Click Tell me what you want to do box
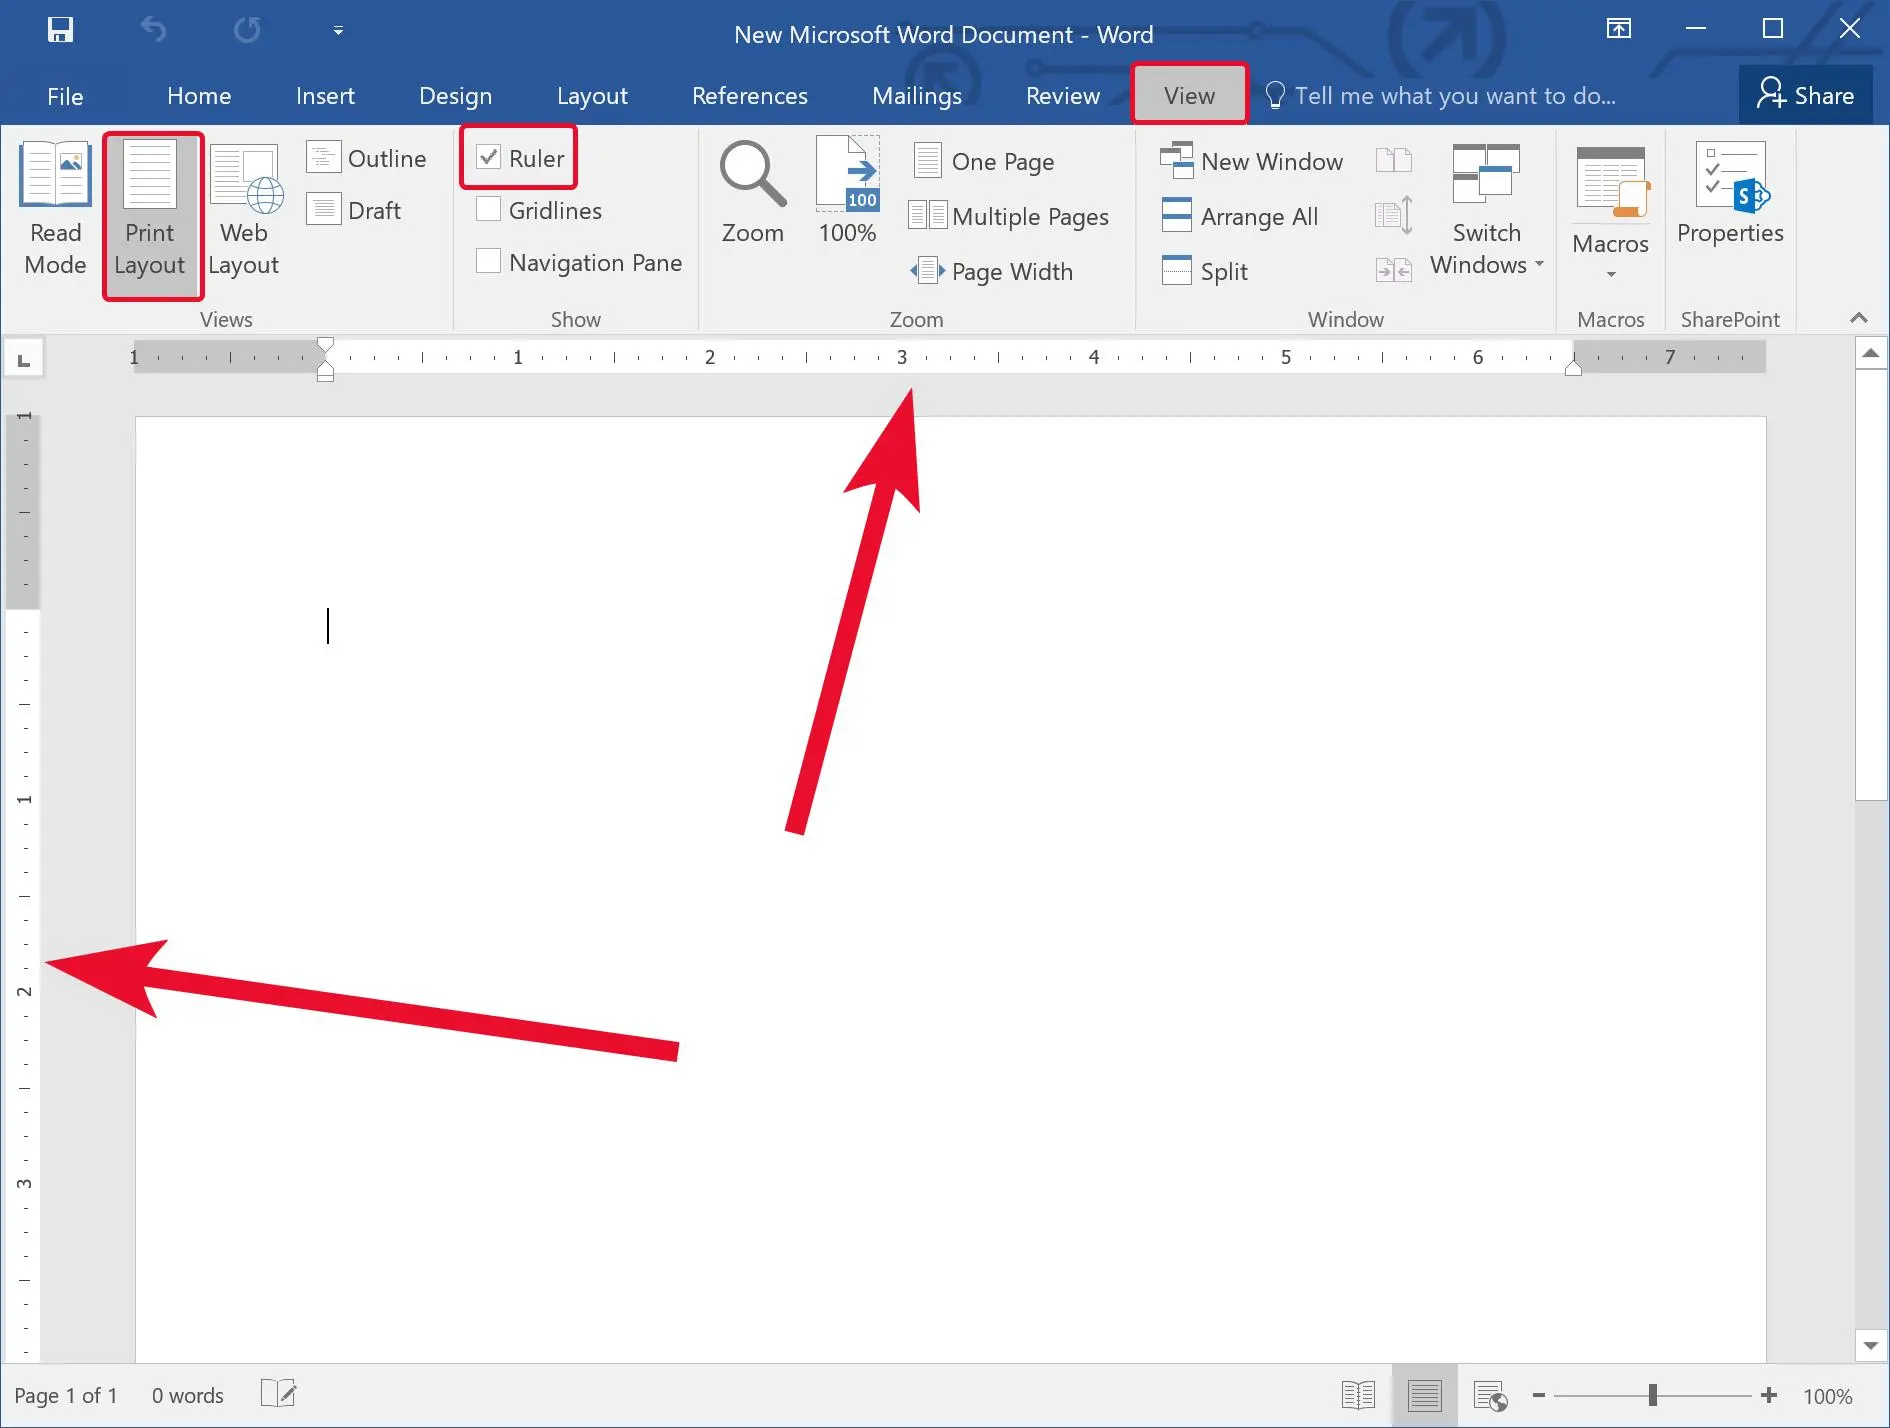The image size is (1890, 1428). tap(1441, 96)
